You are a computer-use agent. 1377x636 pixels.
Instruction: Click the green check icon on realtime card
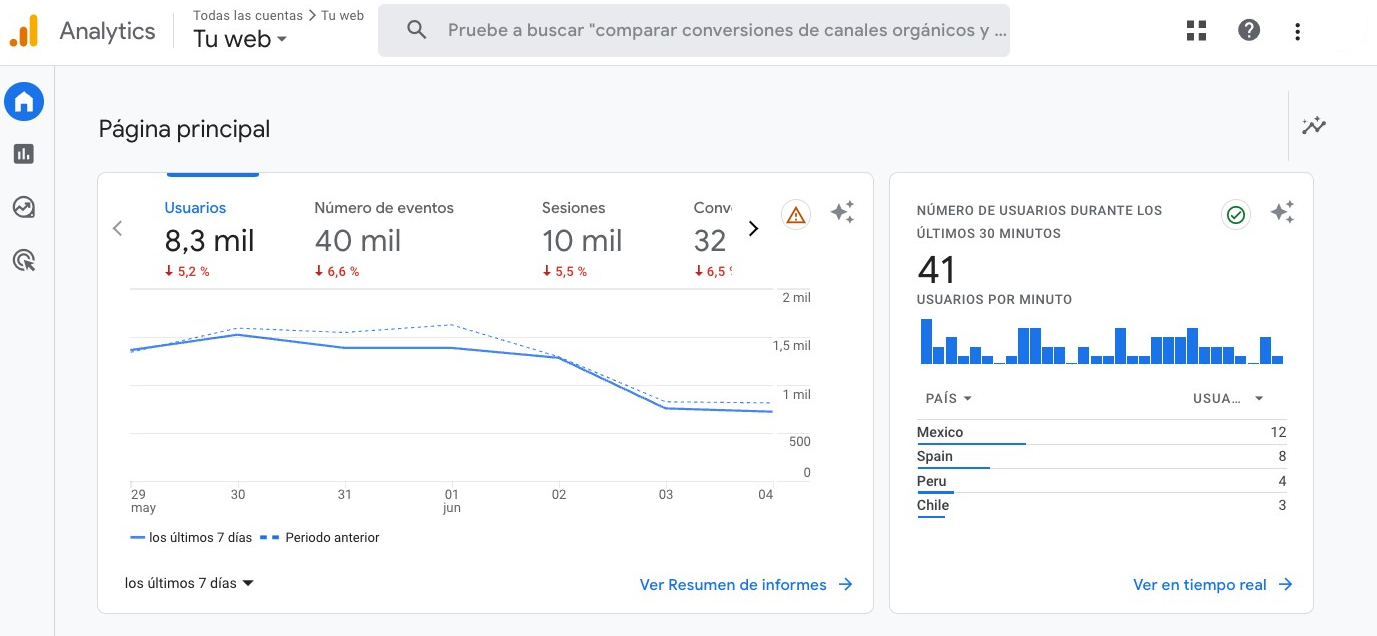(x=1235, y=214)
